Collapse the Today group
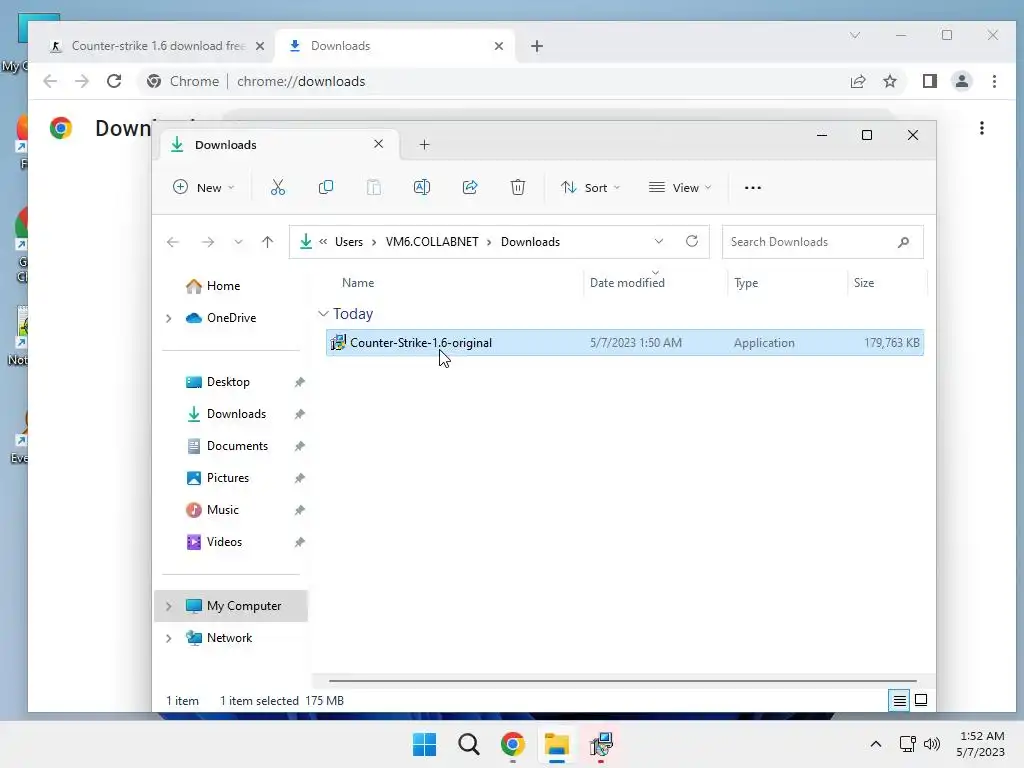Screen dimensions: 1024x768 pyautogui.click(x=323, y=313)
